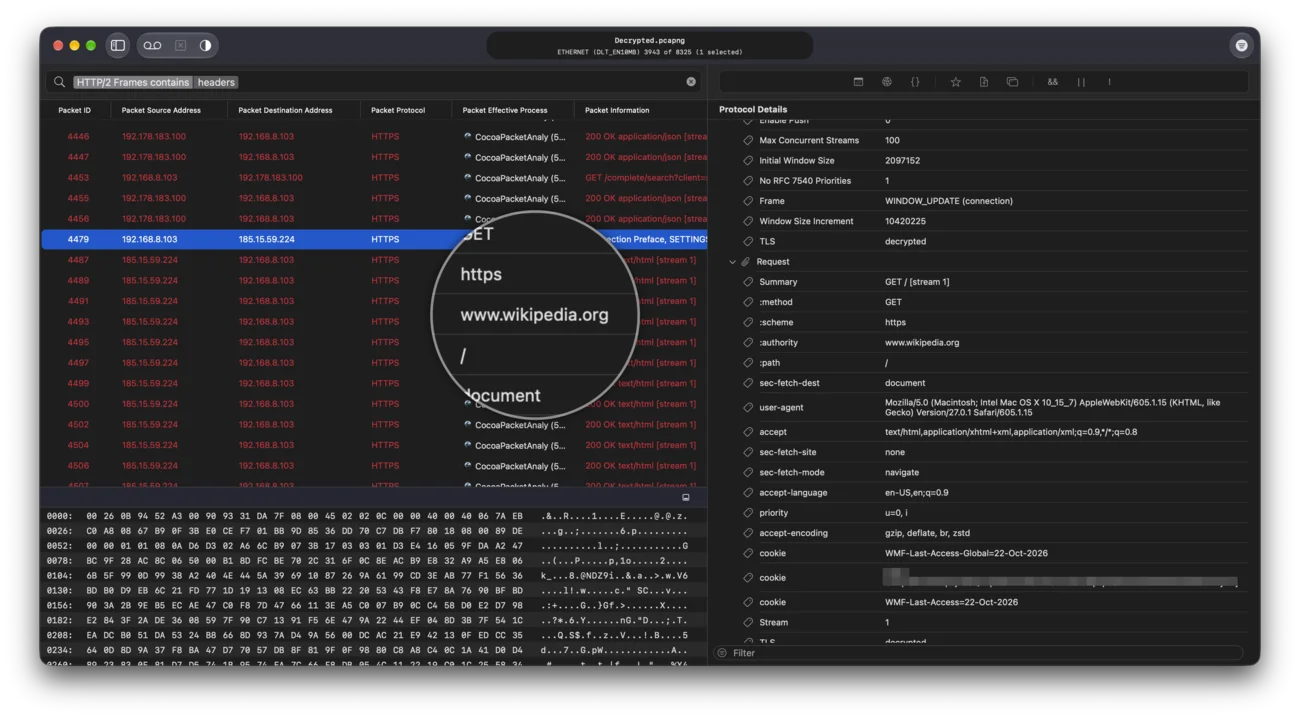
Task: Click the window layout toolbar icon
Action: [858, 82]
